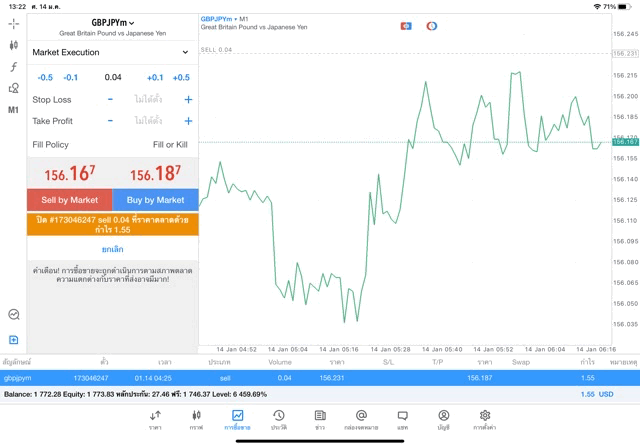Edit the 0.04 volume field
Screen dimensions: 640x447
coord(113,77)
